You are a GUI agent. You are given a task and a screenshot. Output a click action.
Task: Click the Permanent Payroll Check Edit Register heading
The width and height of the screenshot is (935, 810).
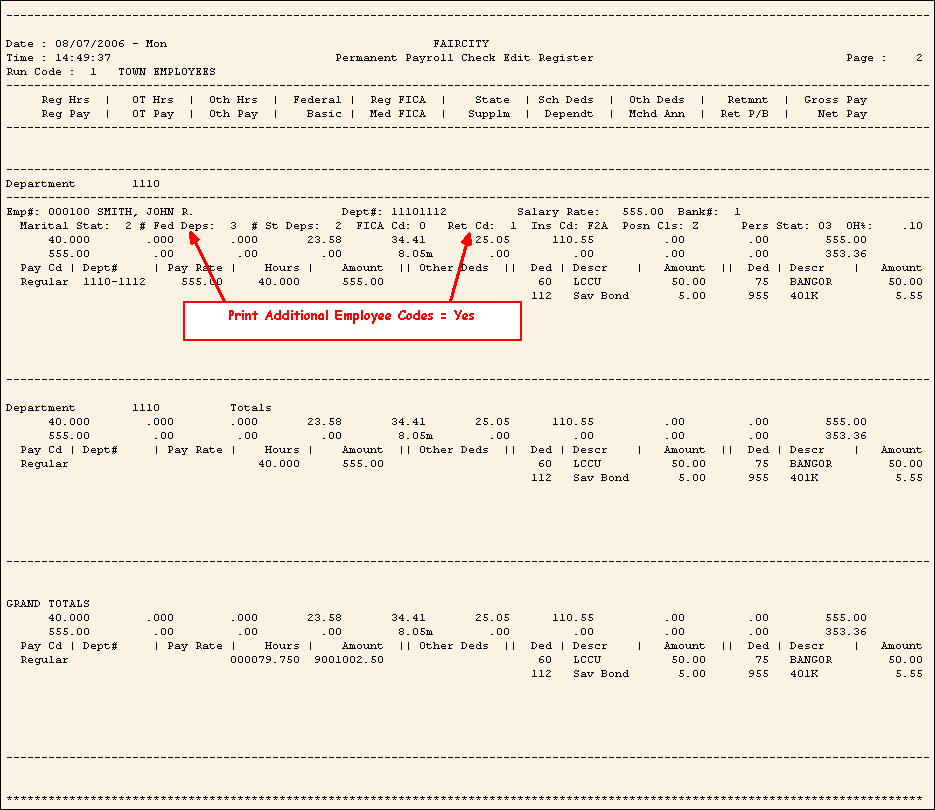[x=464, y=58]
